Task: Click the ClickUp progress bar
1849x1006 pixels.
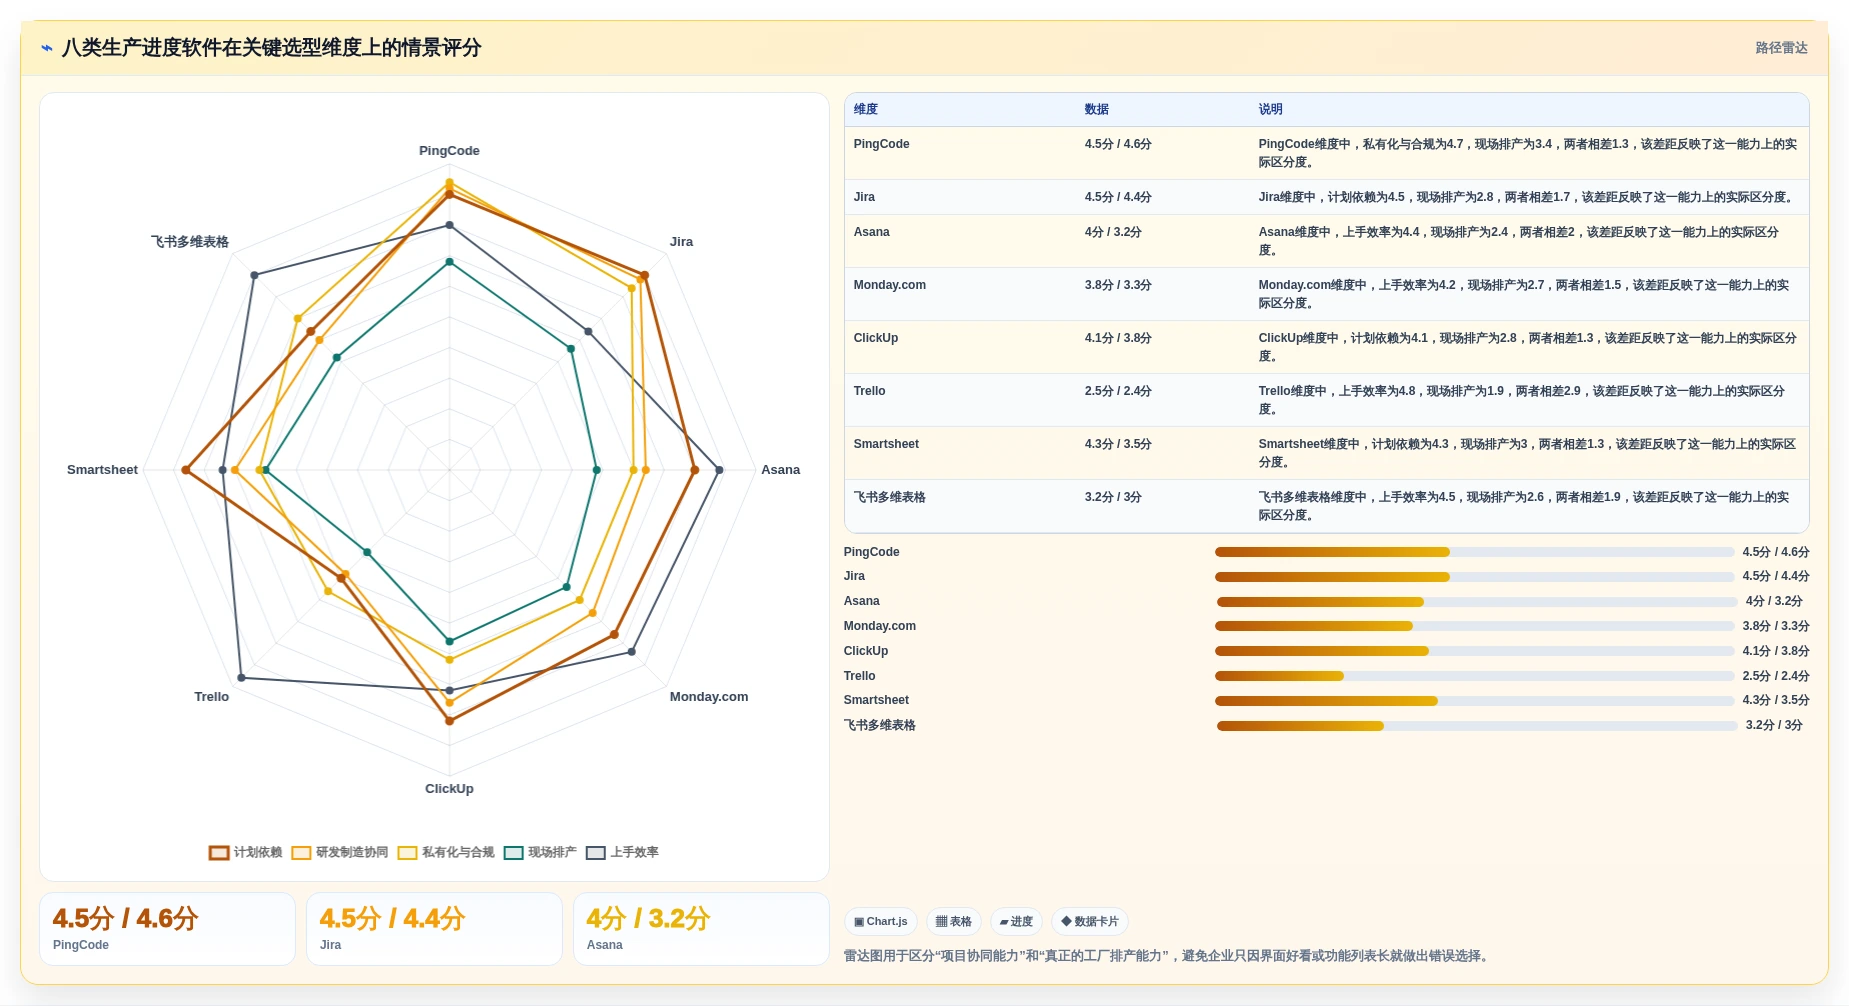Action: click(x=1474, y=651)
